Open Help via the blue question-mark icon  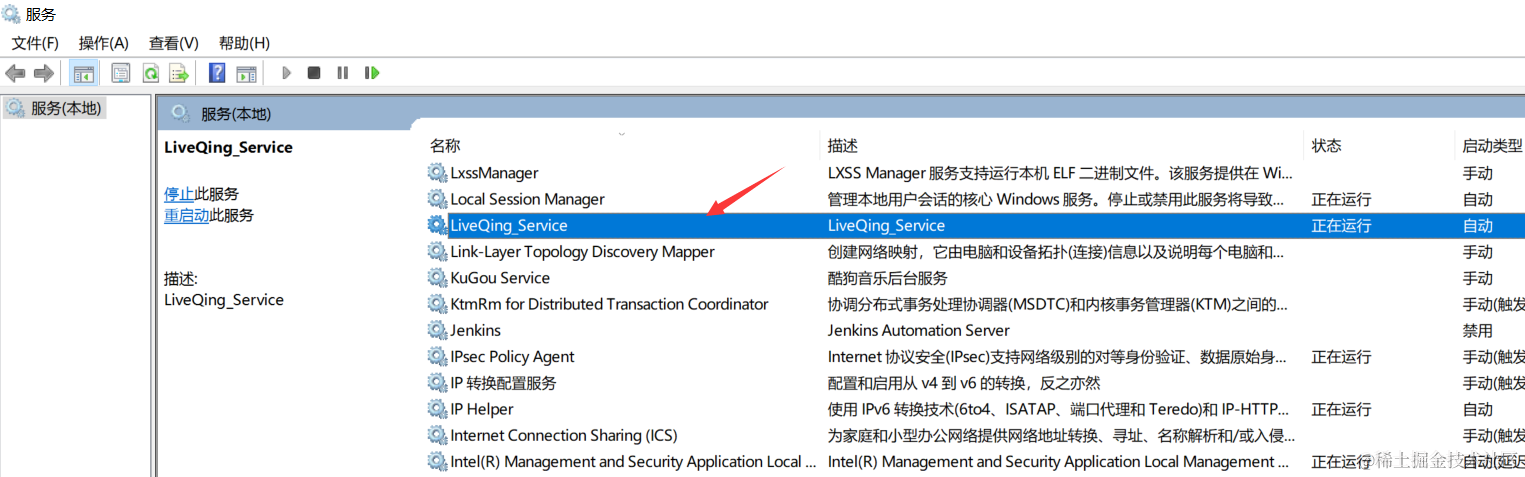[x=217, y=73]
